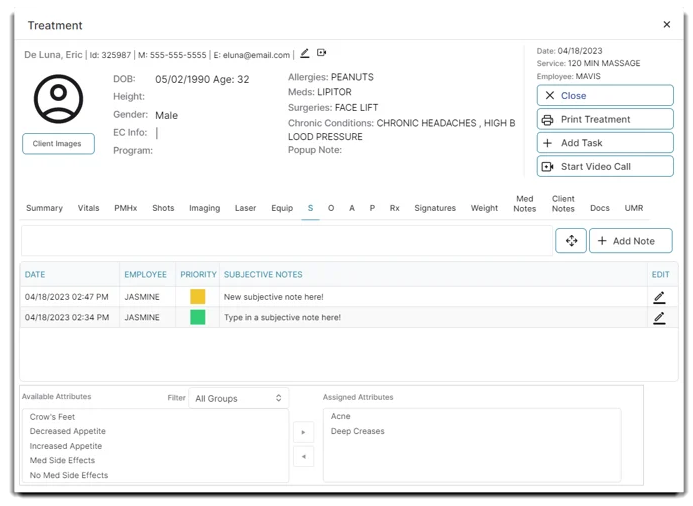Close the Treatment dialog with X

click(x=667, y=24)
